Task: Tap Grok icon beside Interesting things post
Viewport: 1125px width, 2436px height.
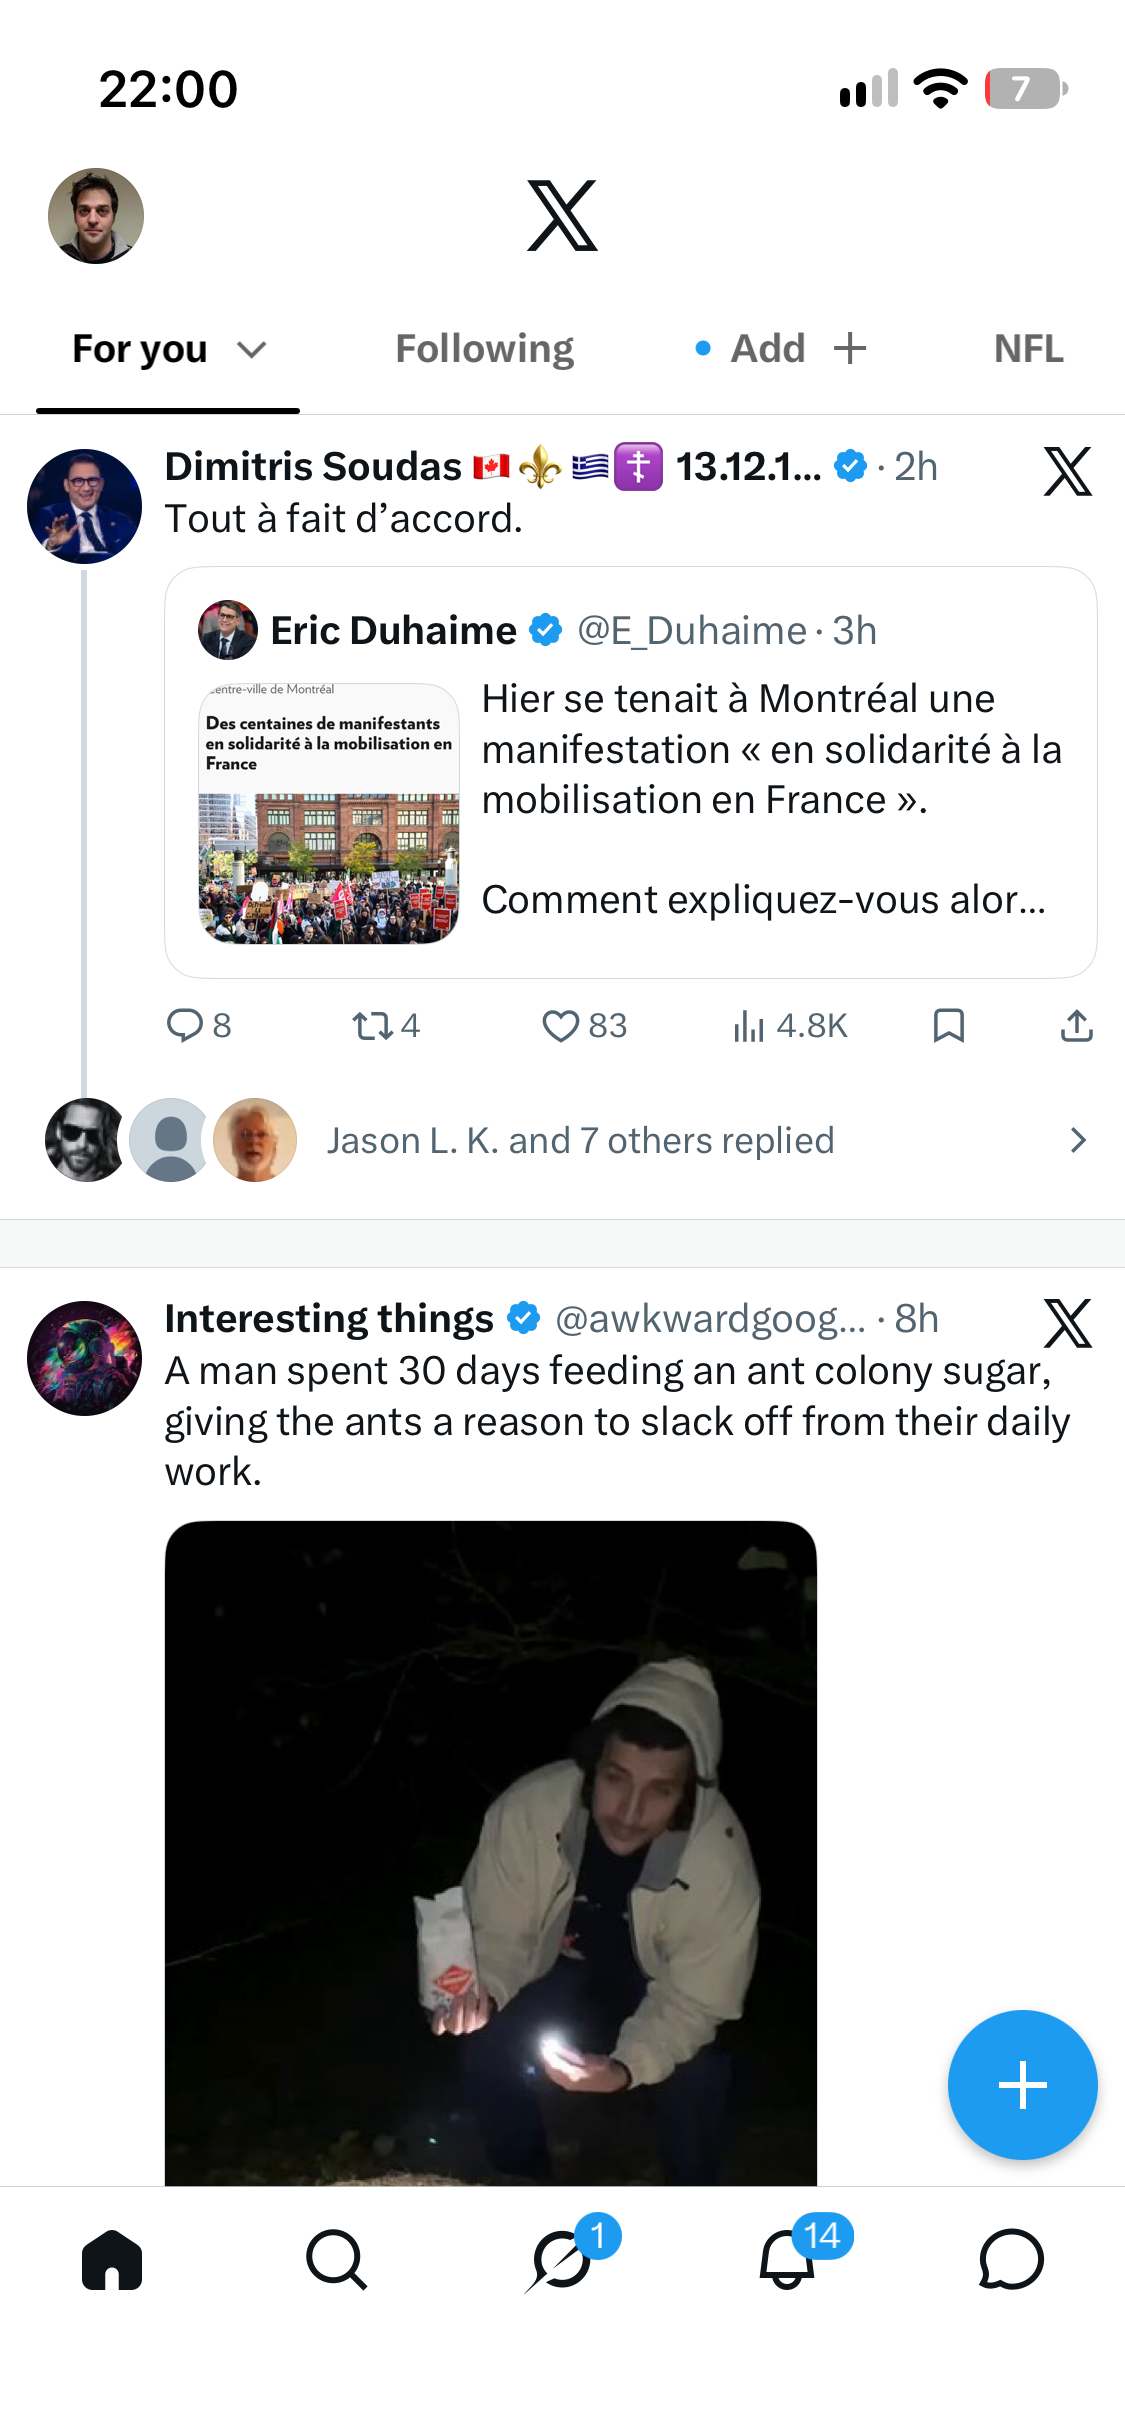Action: (1067, 1323)
